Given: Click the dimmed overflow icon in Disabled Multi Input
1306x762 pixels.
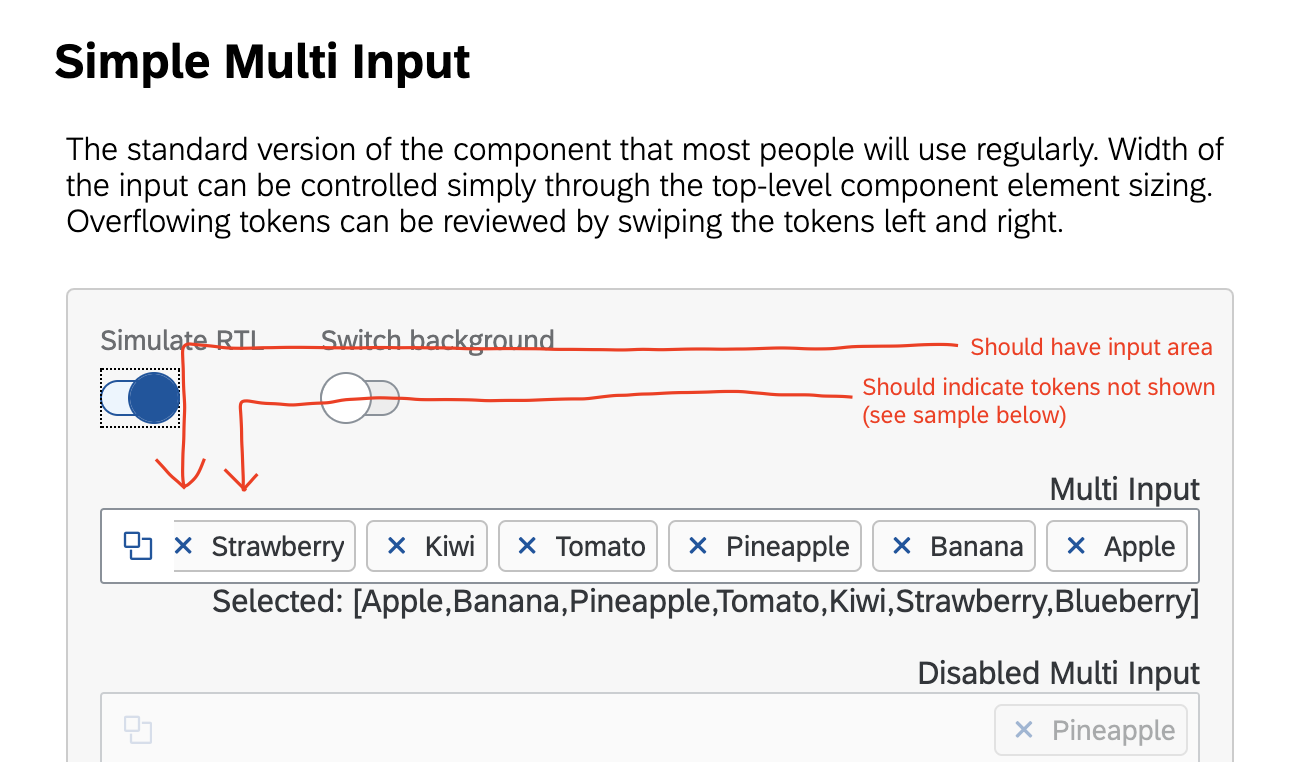Looking at the screenshot, I should pyautogui.click(x=136, y=729).
